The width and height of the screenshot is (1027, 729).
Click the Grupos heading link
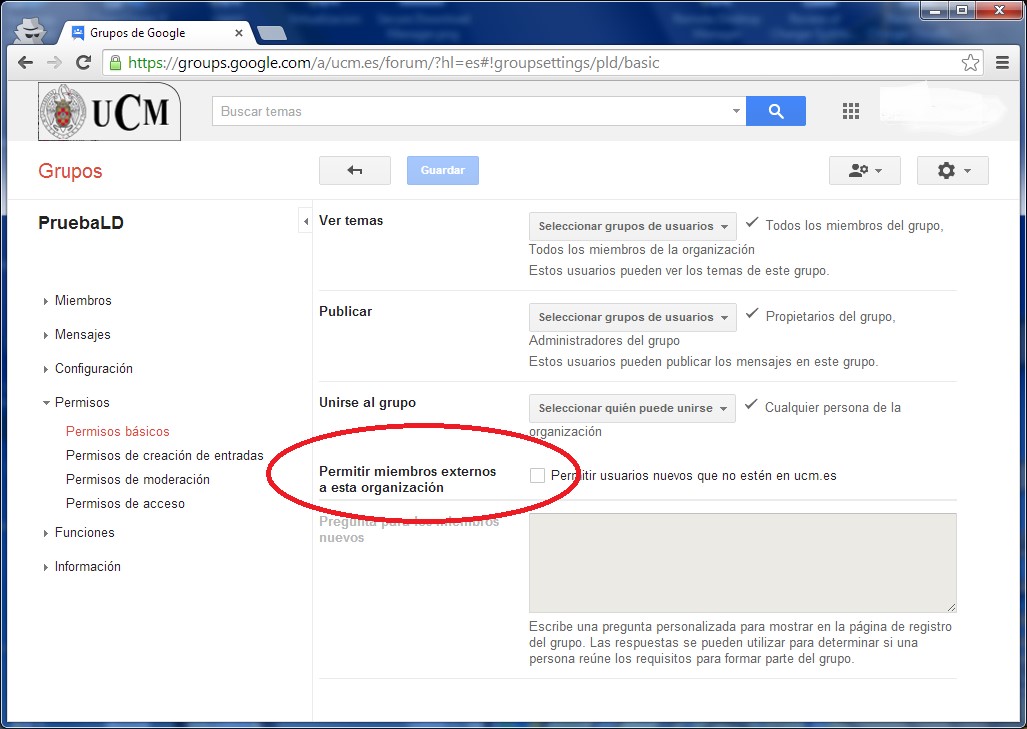click(x=70, y=171)
